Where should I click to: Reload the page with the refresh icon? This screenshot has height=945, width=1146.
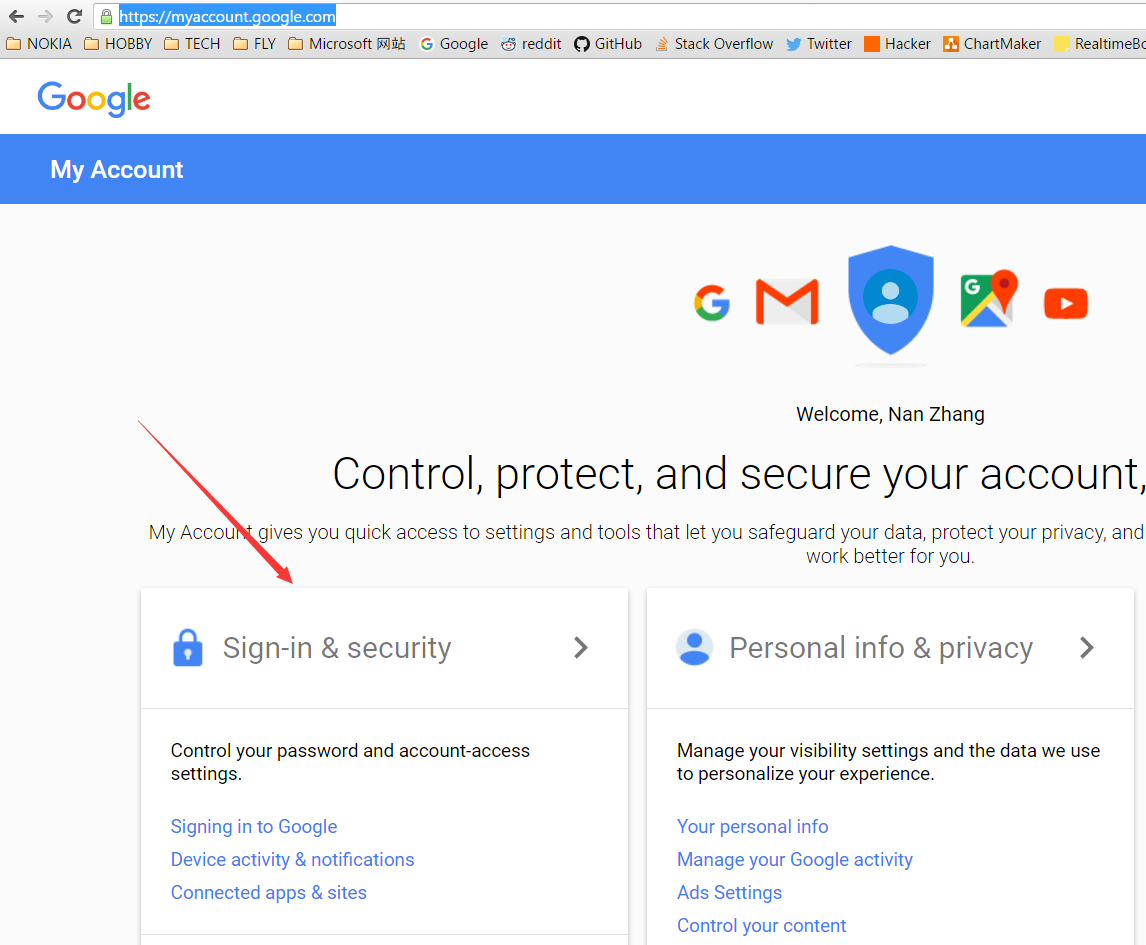(x=74, y=16)
